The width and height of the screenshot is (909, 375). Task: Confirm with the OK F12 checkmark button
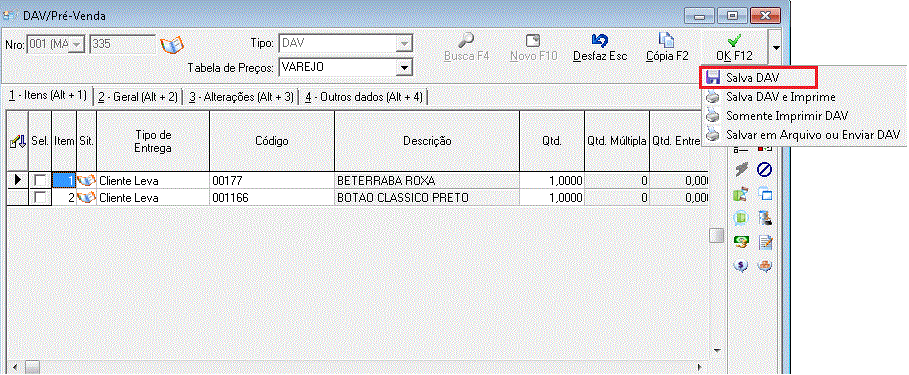coord(735,48)
